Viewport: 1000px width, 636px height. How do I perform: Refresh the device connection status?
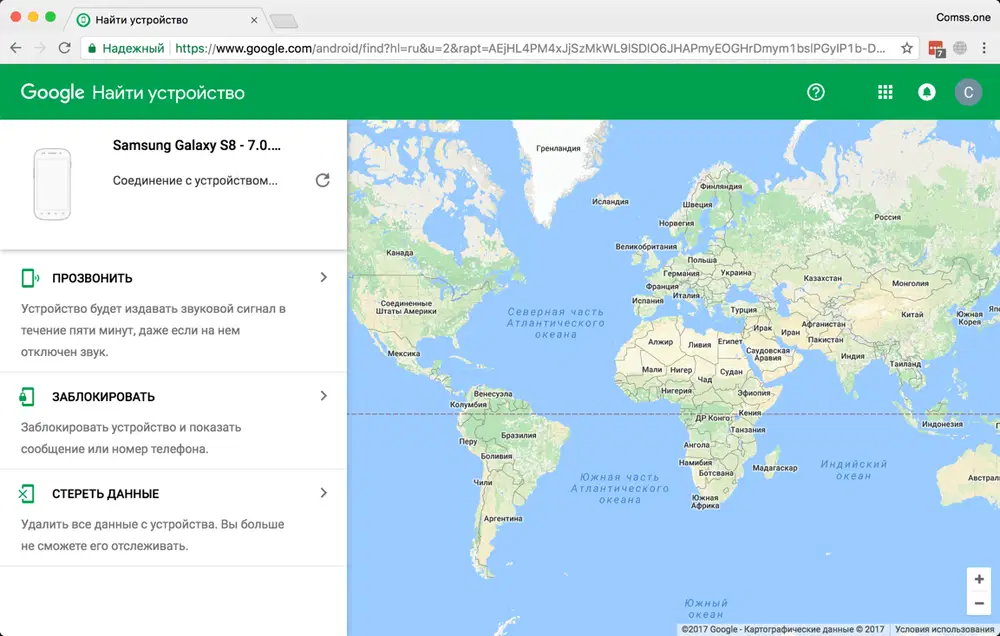(323, 181)
